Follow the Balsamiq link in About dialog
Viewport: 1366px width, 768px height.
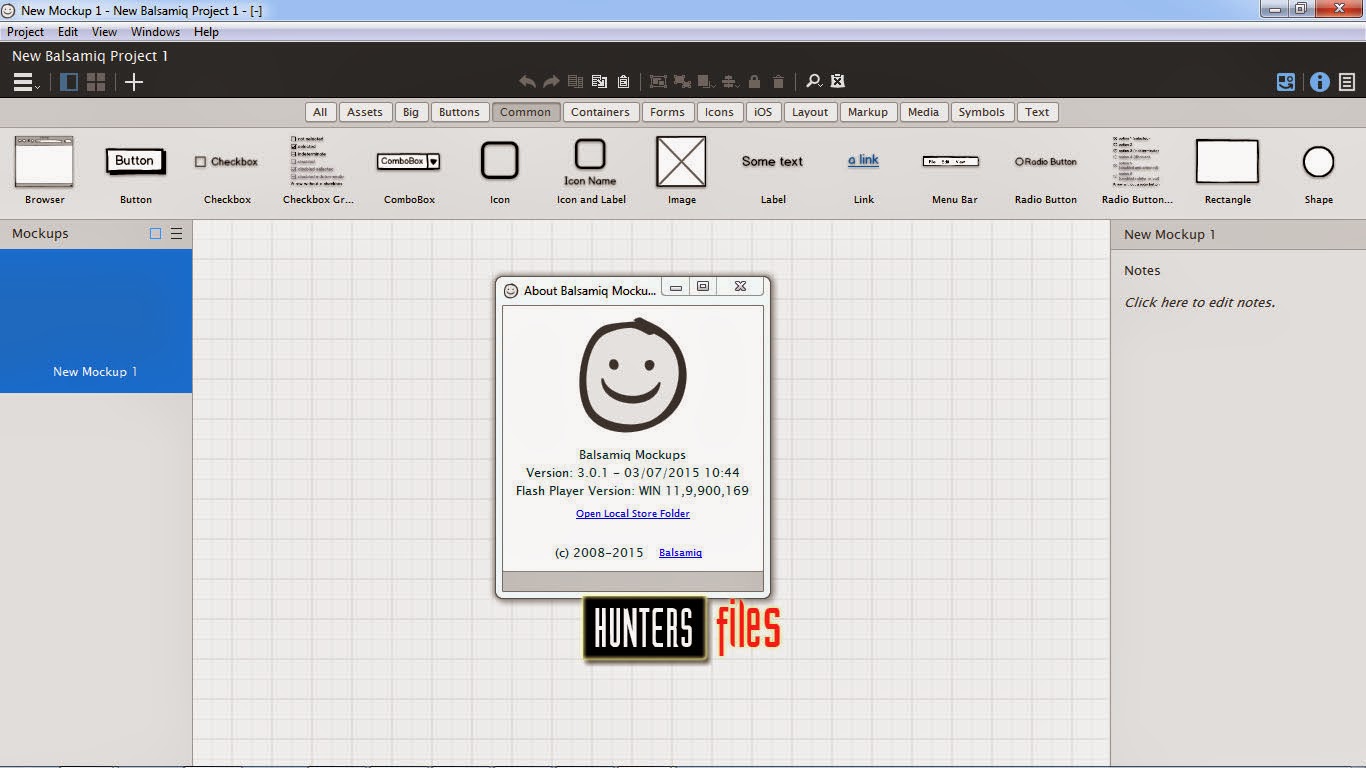pos(680,553)
